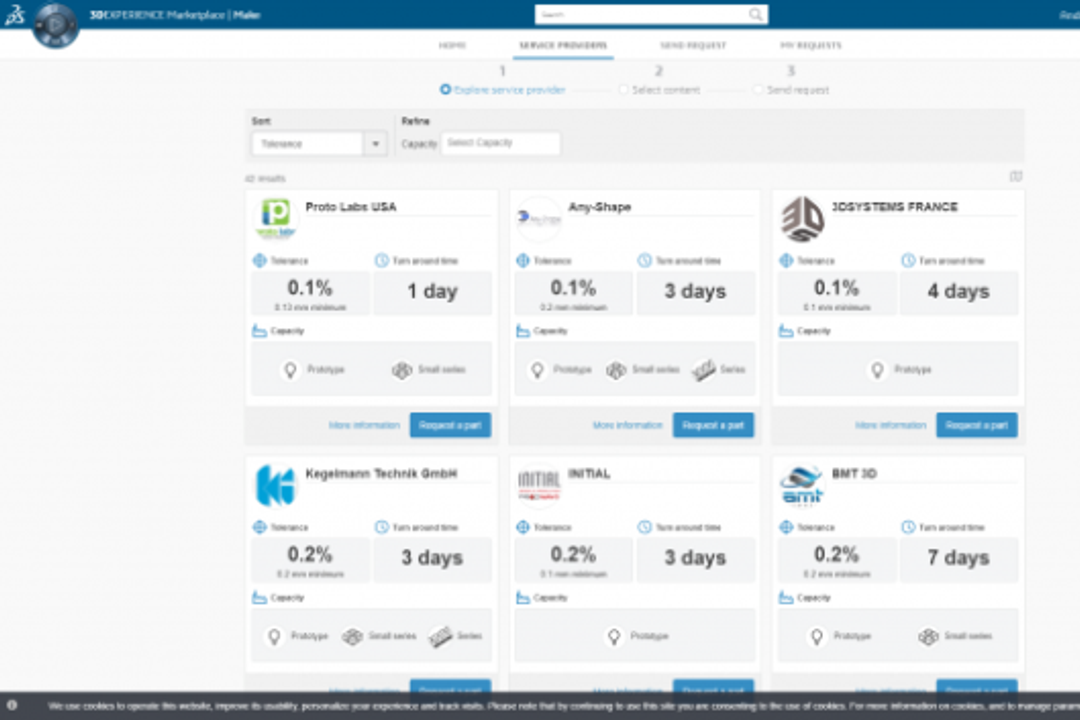Click Kegelmann series icon
This screenshot has width=1080, height=720.
click(440, 637)
